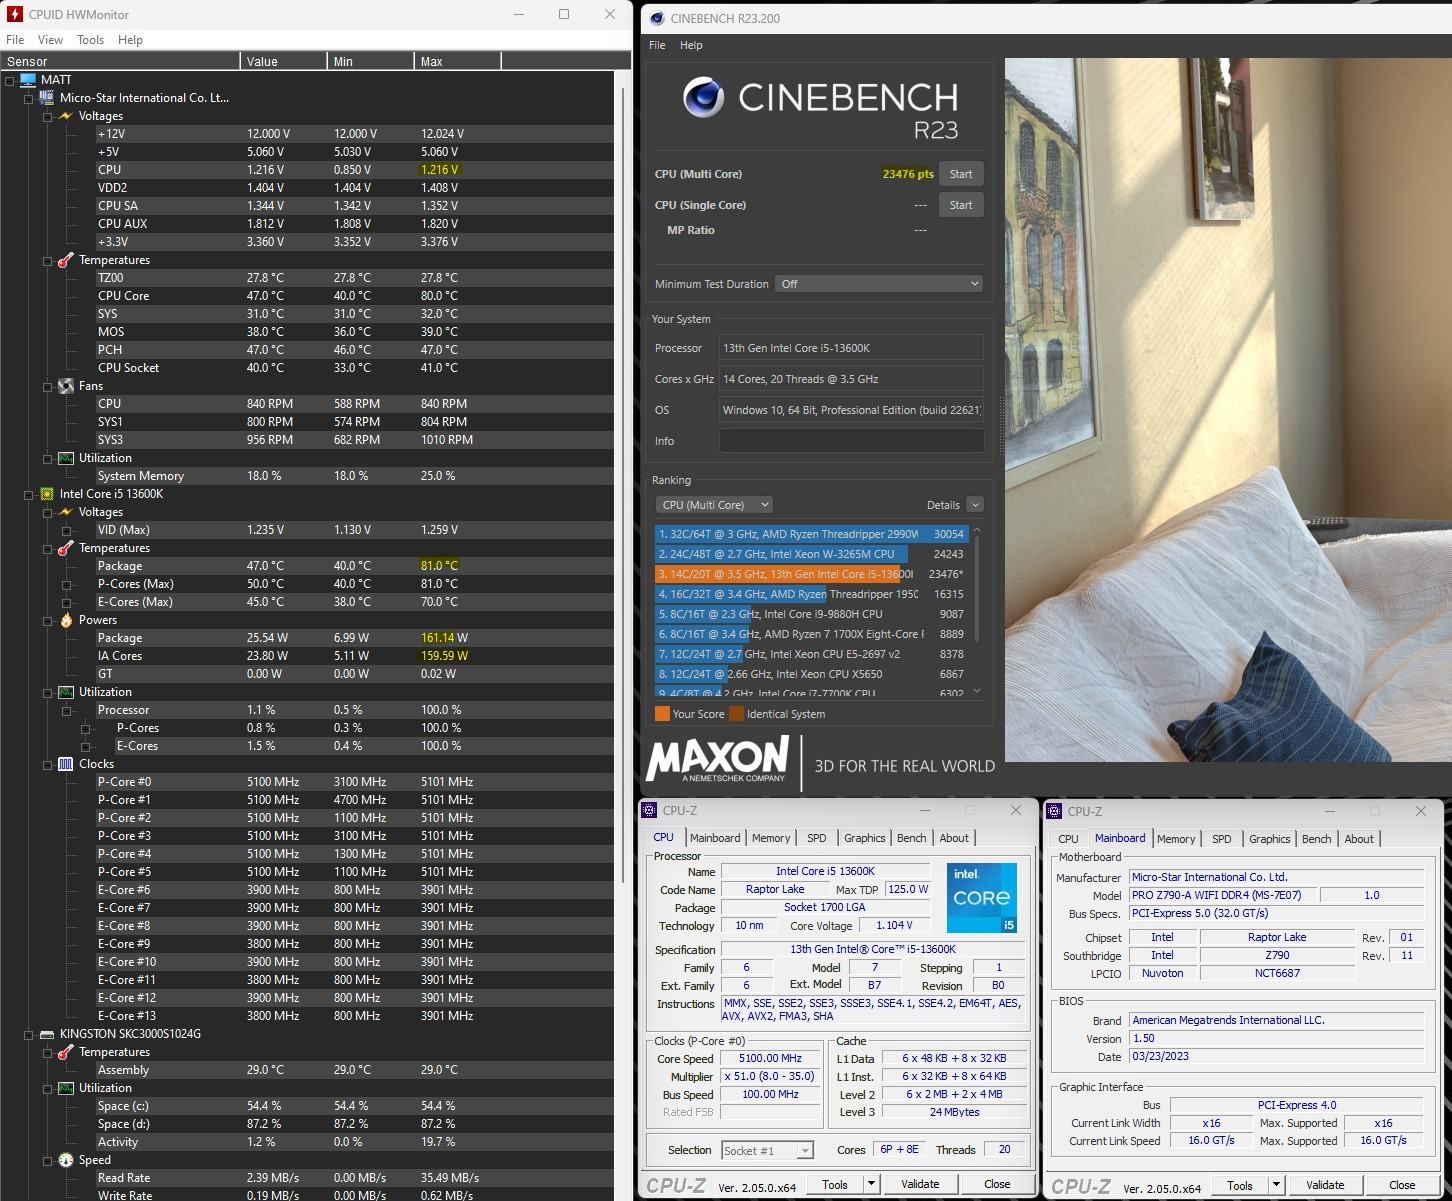Start the CPU (Multi Core) test
The height and width of the screenshot is (1201, 1452).
961,174
